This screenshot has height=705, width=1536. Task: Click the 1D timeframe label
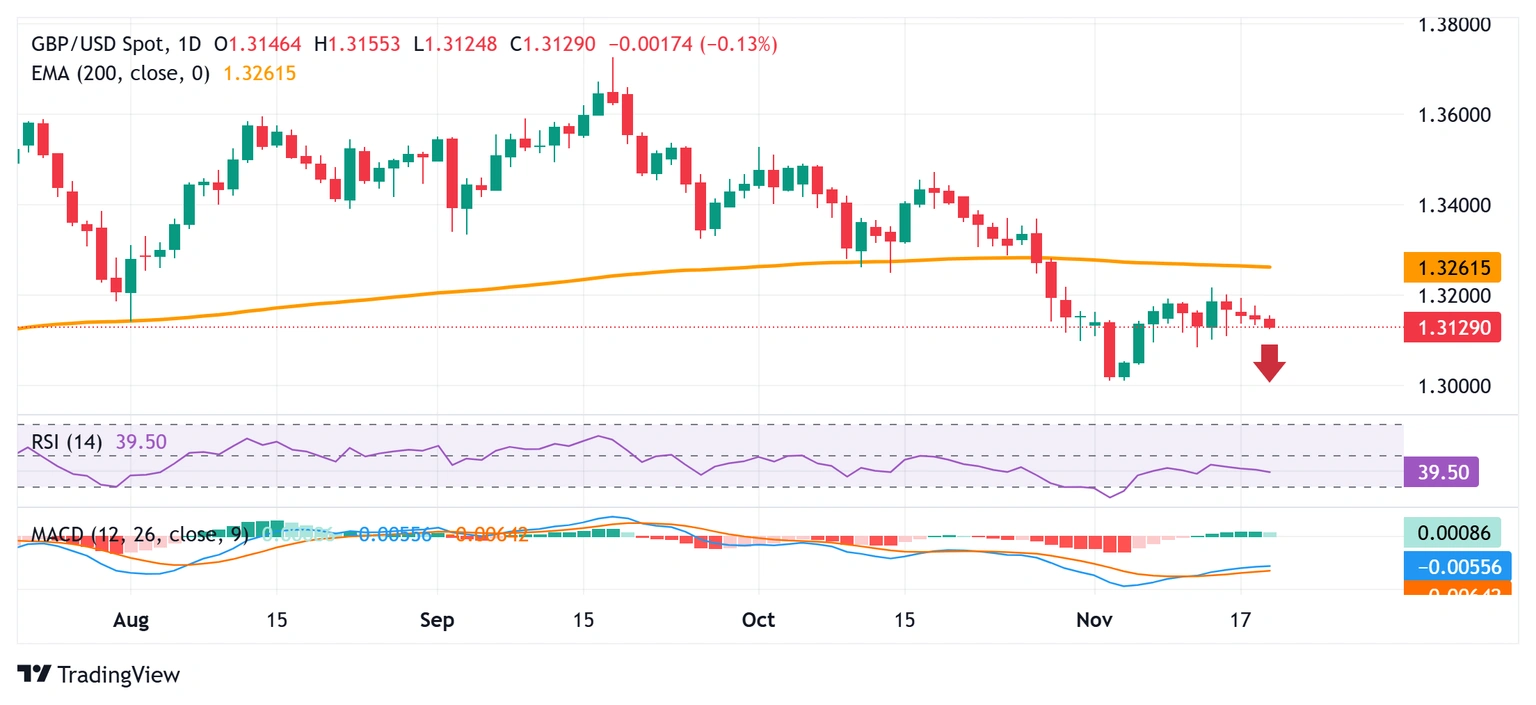point(190,44)
